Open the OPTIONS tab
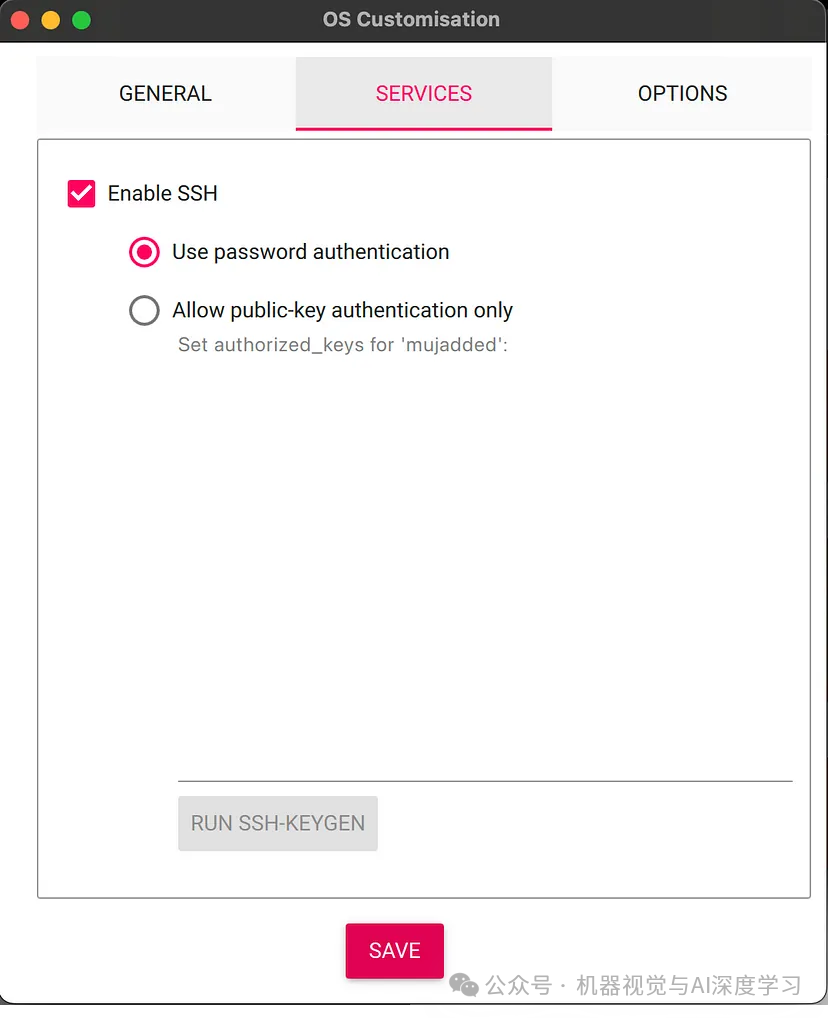 pyautogui.click(x=682, y=93)
